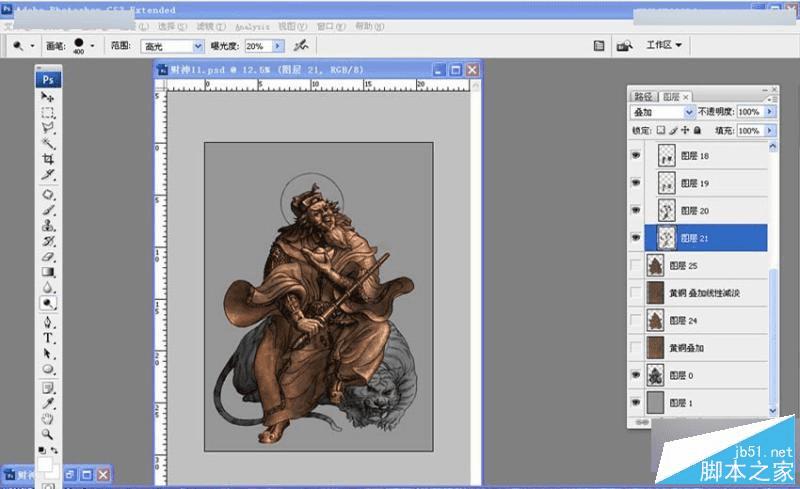
Task: Select the Hand tool
Action: click(48, 417)
